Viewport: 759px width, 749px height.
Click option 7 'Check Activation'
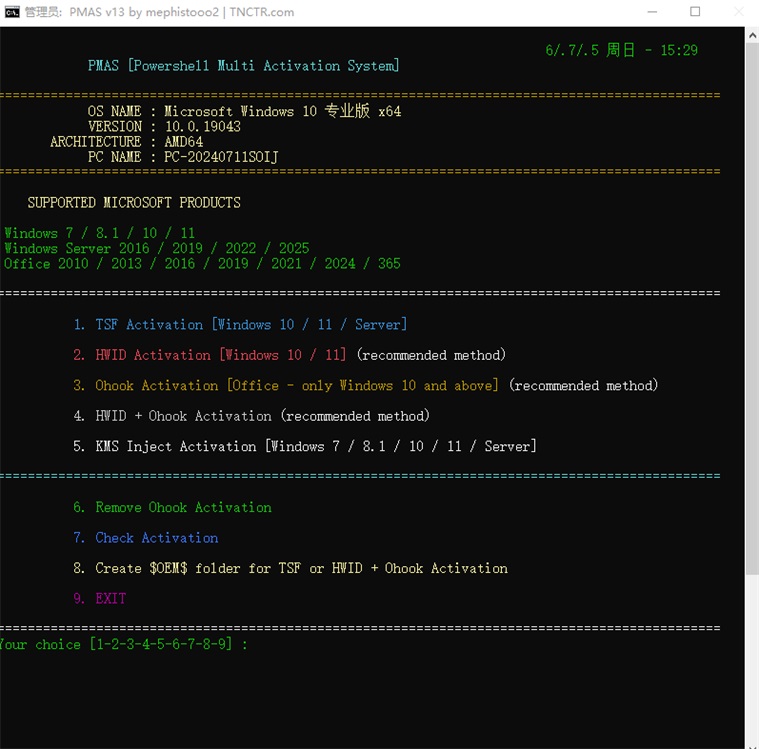(x=146, y=538)
